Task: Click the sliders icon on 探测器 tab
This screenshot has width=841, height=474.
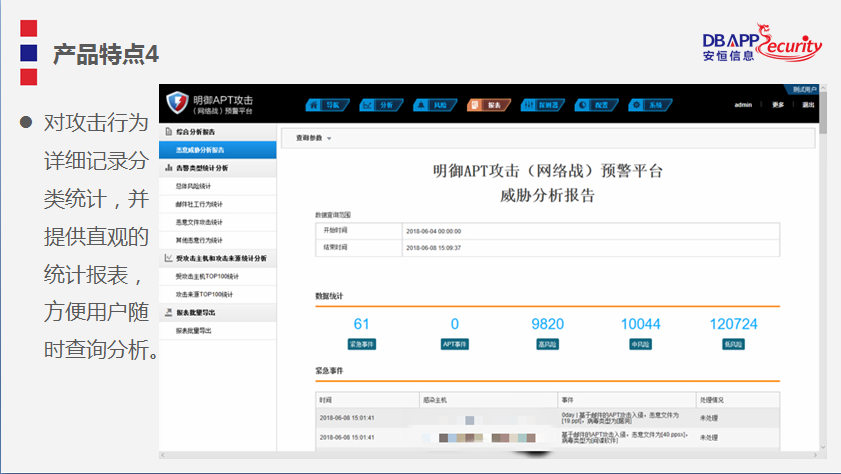Action: click(529, 105)
